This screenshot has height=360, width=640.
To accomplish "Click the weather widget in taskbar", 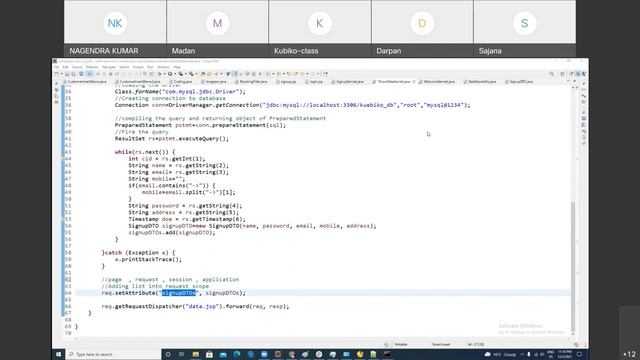I will tap(500, 354).
